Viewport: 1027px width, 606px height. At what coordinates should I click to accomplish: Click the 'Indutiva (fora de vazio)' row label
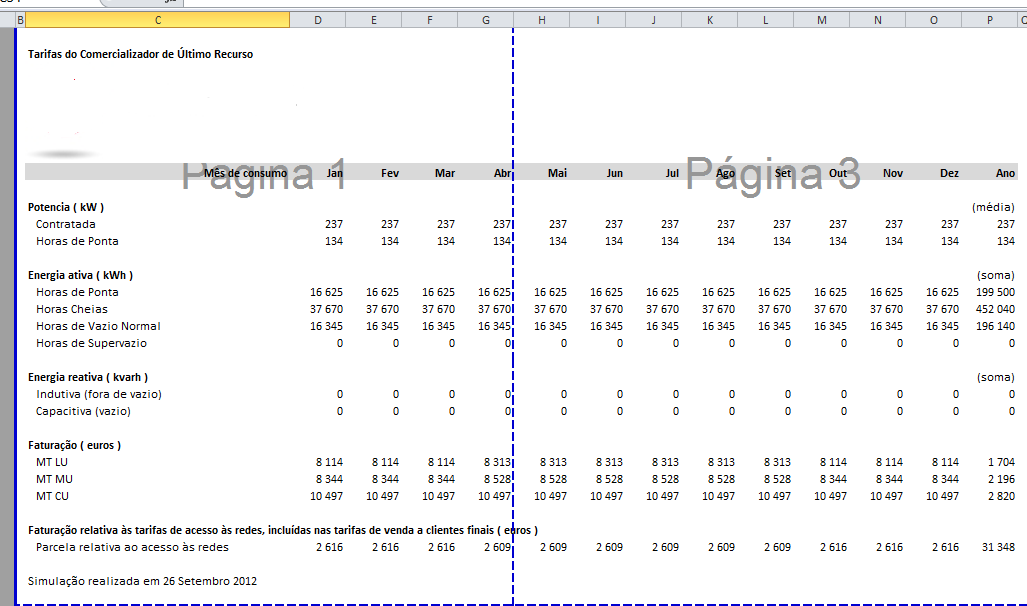[98, 394]
